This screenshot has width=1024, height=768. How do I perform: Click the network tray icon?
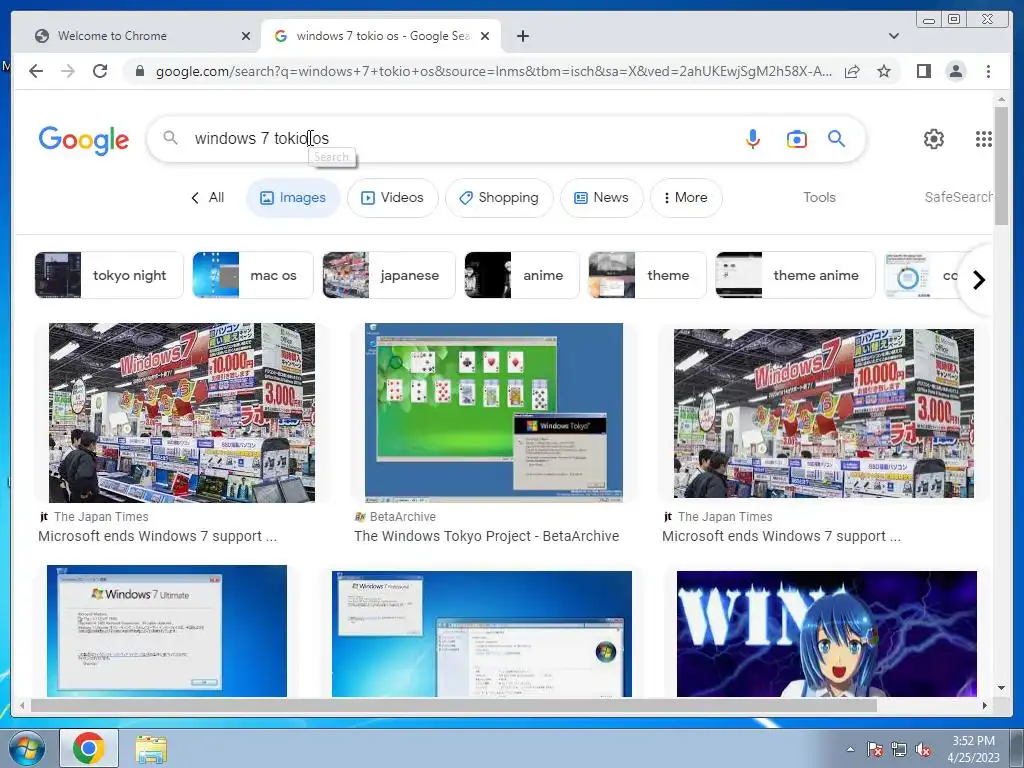point(899,749)
